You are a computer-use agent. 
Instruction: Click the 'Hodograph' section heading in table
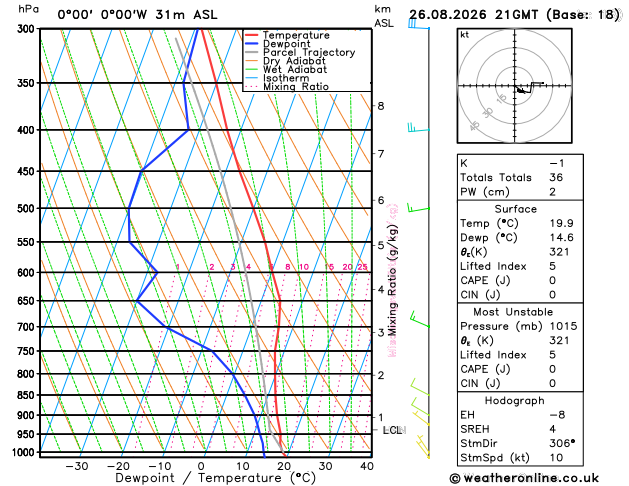(x=515, y=401)
